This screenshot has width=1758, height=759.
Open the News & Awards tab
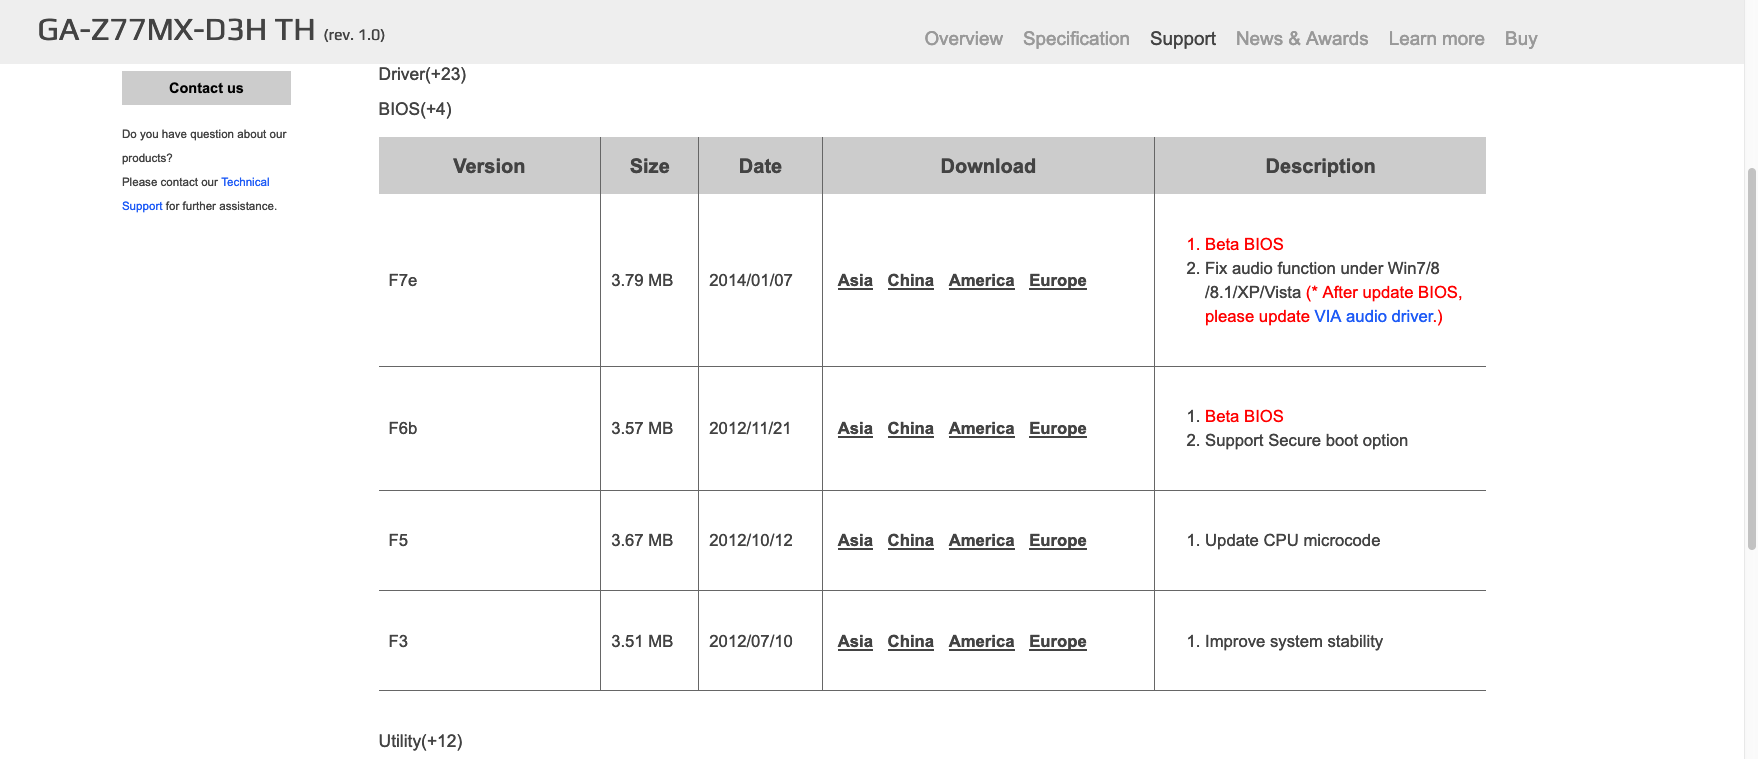tap(1301, 39)
